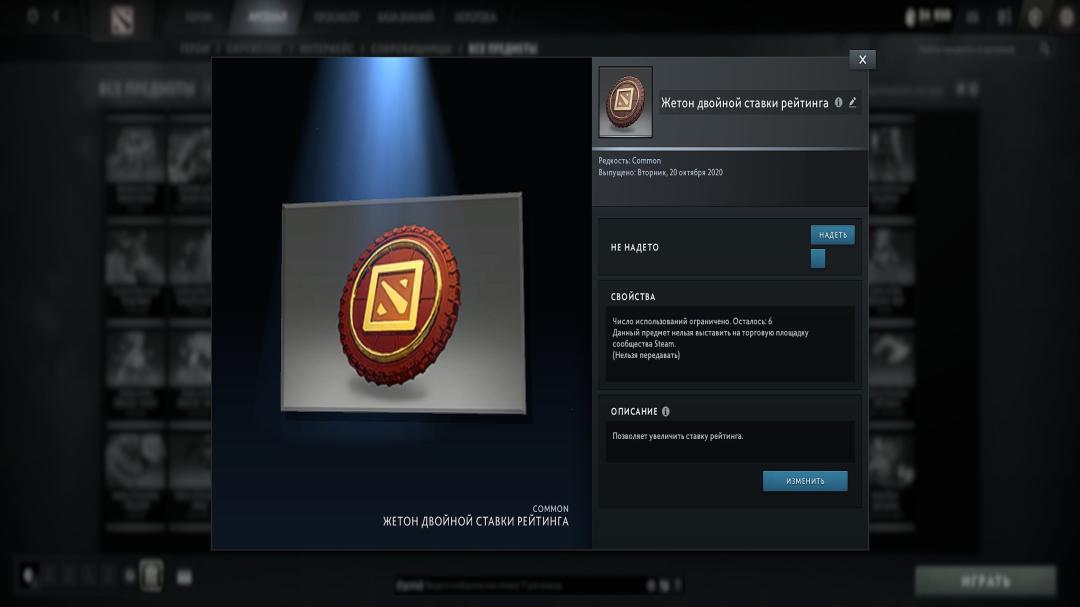This screenshot has width=1080, height=607.
Task: Click the large token preview image
Action: (403, 303)
